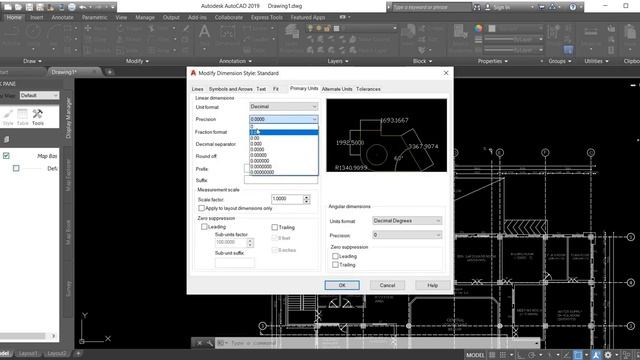Click the object color wheel in Properties panel
This screenshot has height=360, width=640.
478,28
